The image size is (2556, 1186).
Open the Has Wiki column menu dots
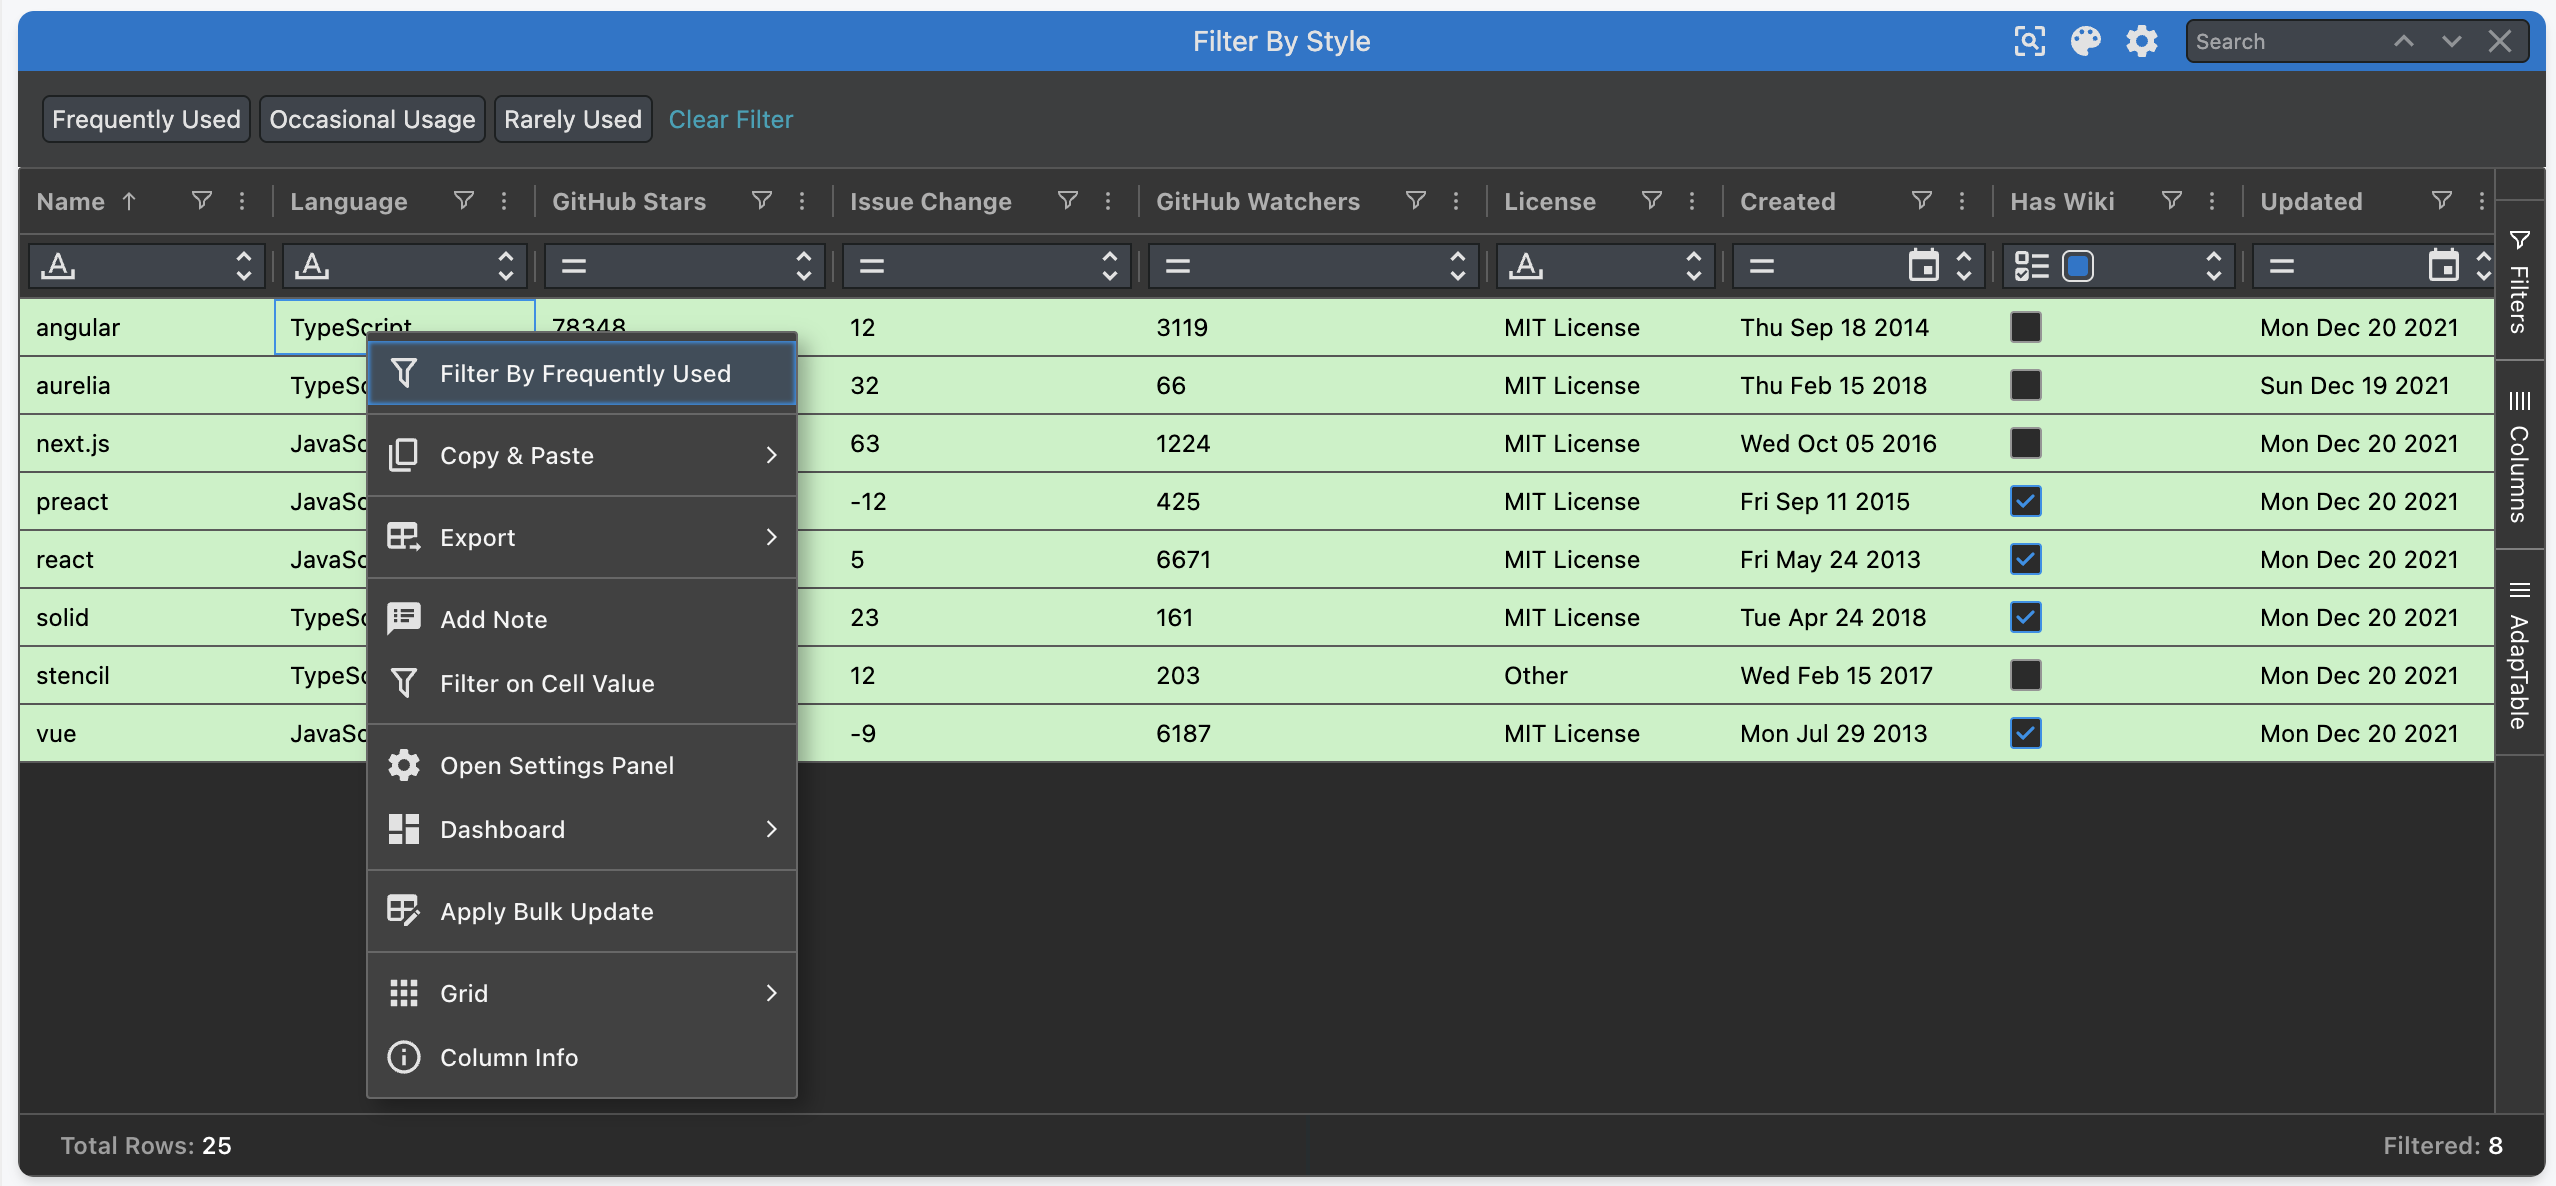click(2212, 201)
